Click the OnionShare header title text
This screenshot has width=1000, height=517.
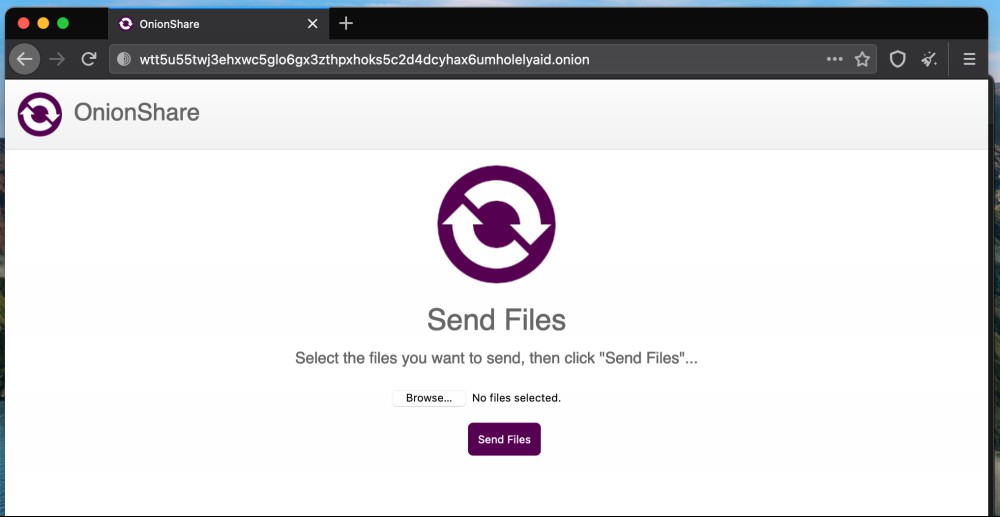[137, 113]
